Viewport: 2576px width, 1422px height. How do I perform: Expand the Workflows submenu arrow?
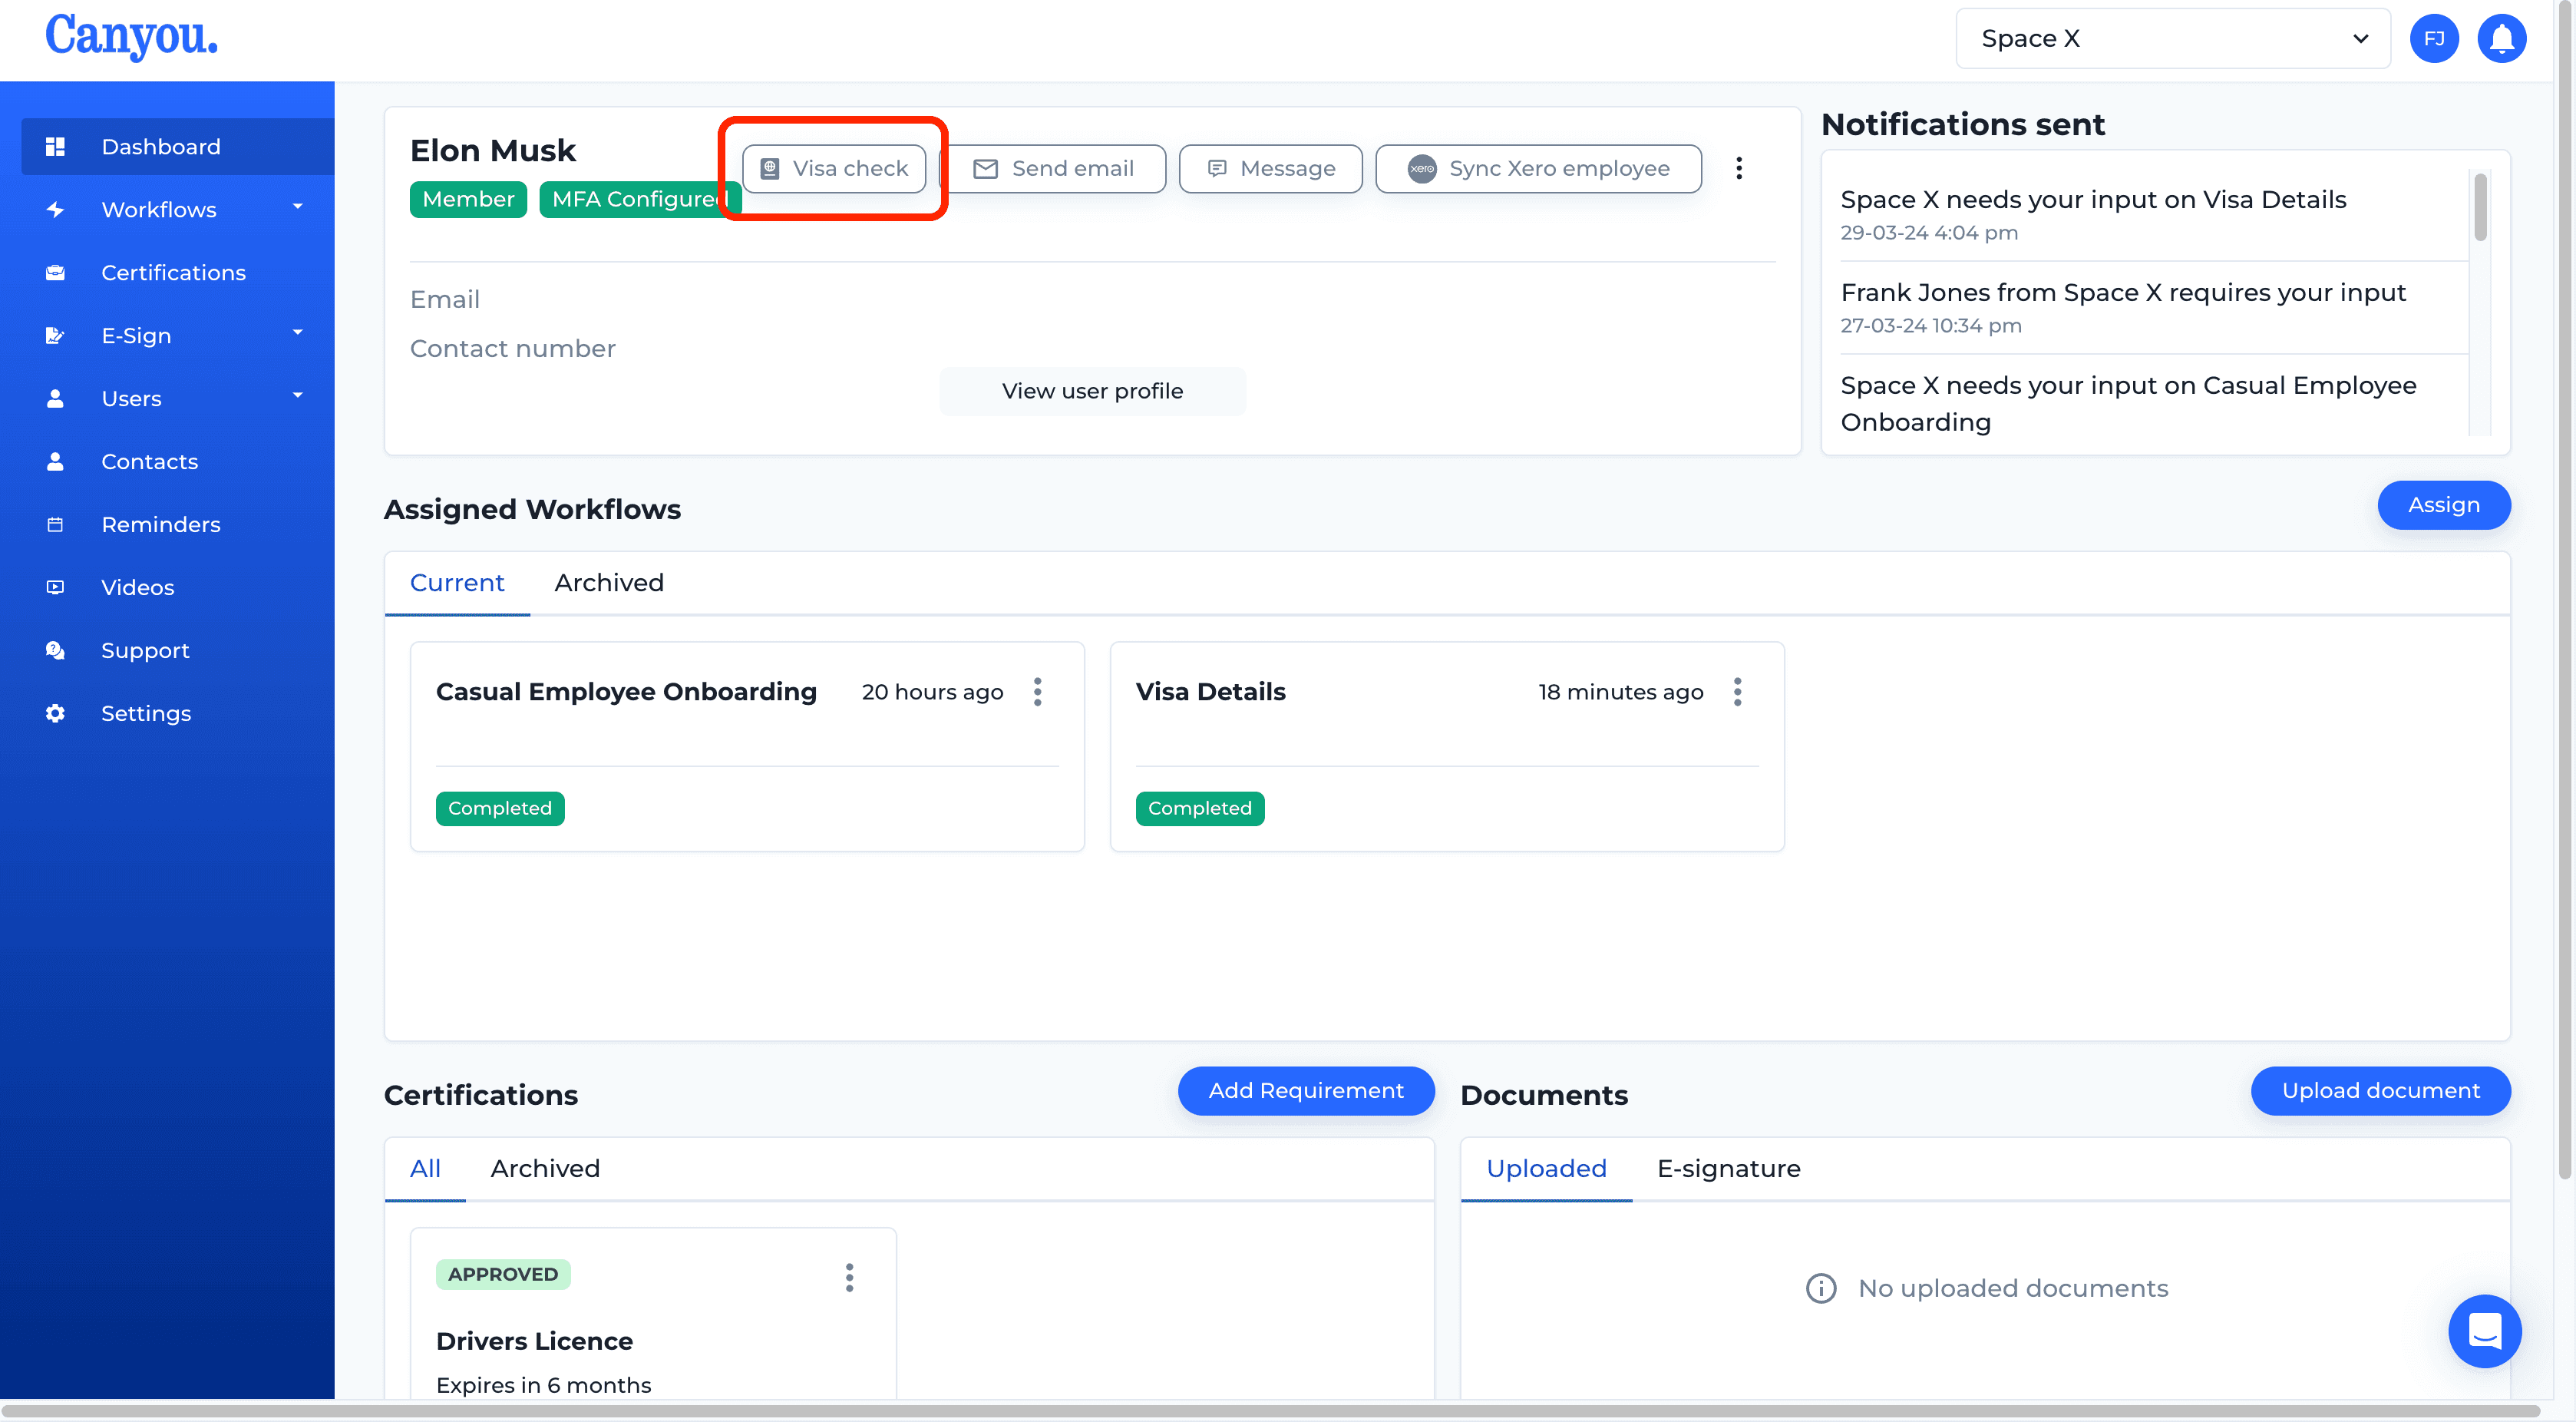point(297,207)
